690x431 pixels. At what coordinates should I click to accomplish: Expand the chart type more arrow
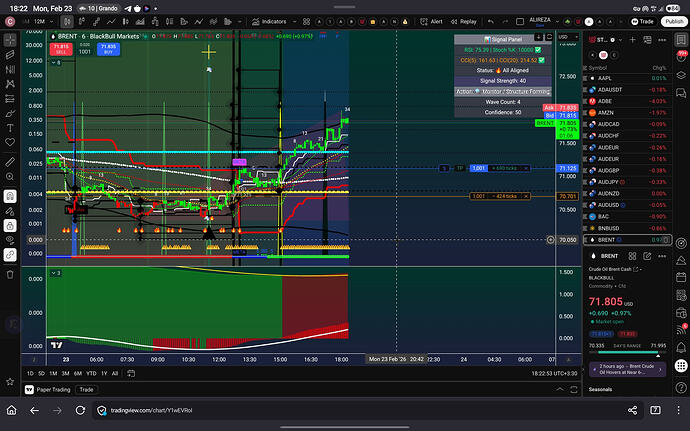(240, 22)
